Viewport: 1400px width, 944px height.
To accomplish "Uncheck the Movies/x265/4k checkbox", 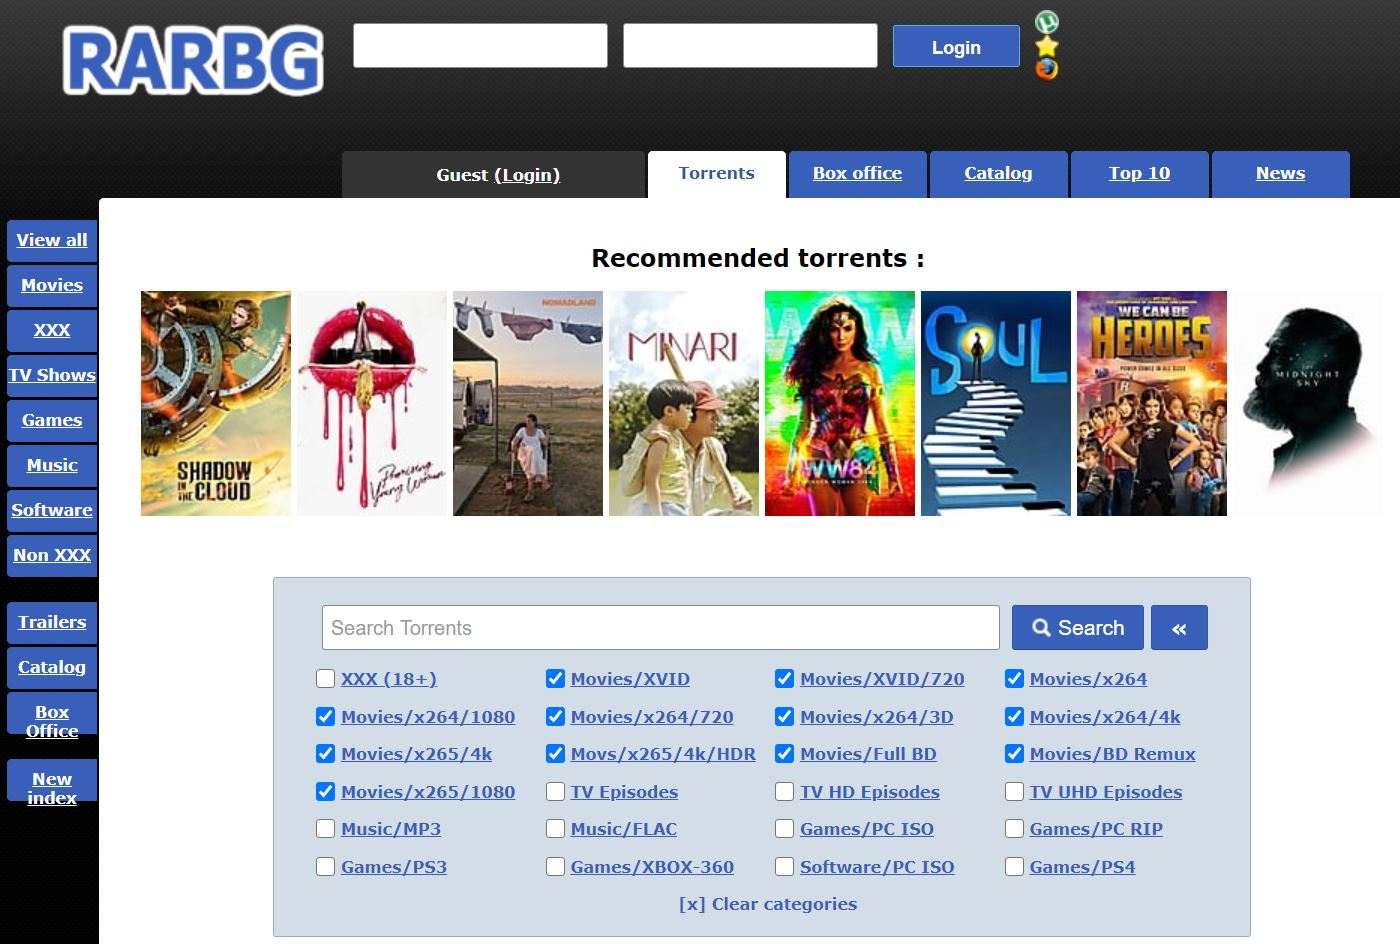I will pos(325,754).
